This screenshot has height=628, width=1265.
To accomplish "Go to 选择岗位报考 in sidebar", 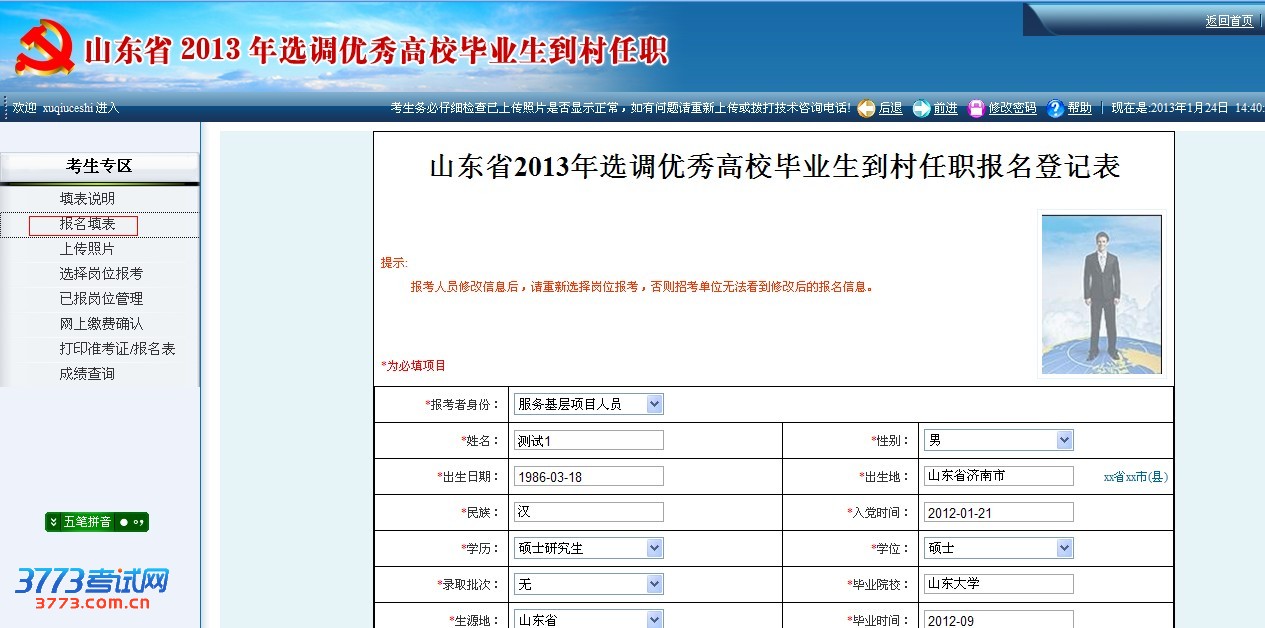I will pyautogui.click(x=101, y=274).
